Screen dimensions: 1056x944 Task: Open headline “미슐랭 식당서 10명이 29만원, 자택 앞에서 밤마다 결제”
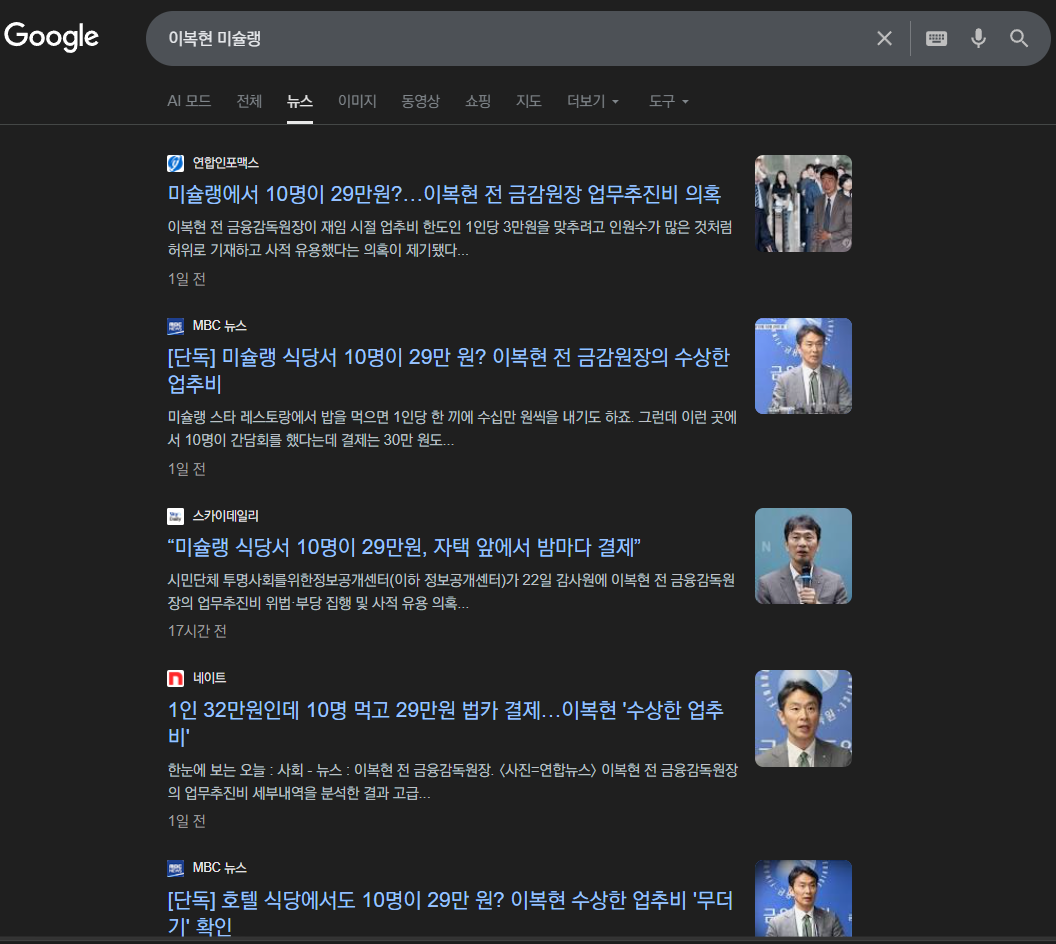coord(404,547)
